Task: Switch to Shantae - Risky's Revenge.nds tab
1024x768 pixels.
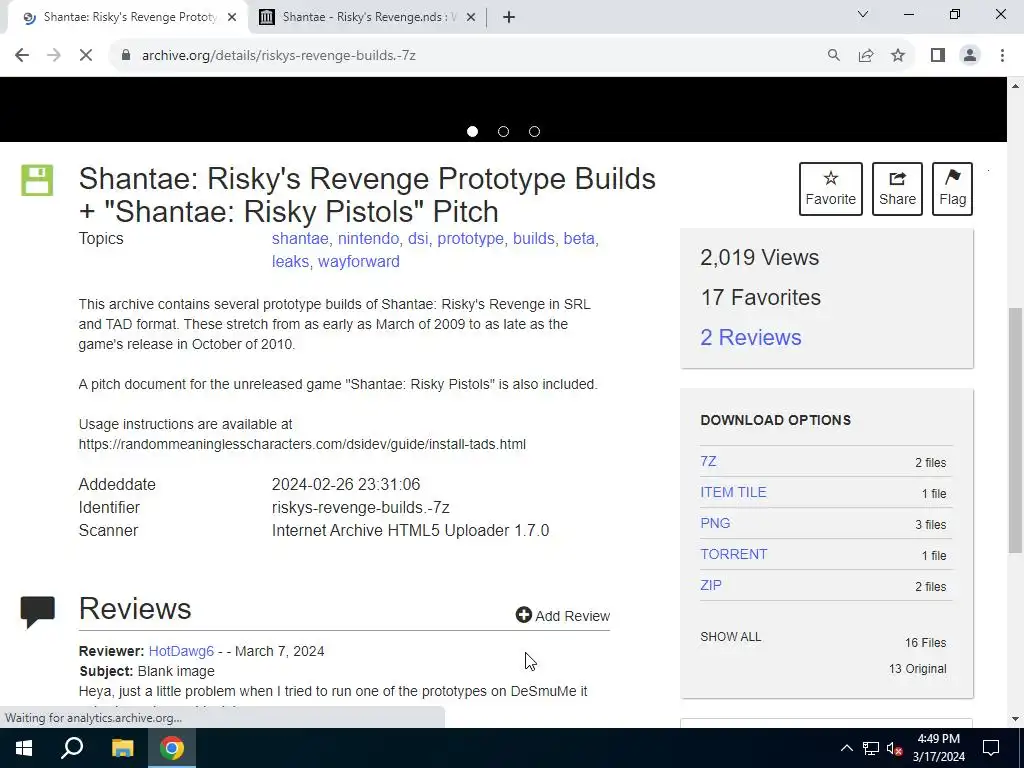Action: tap(368, 17)
